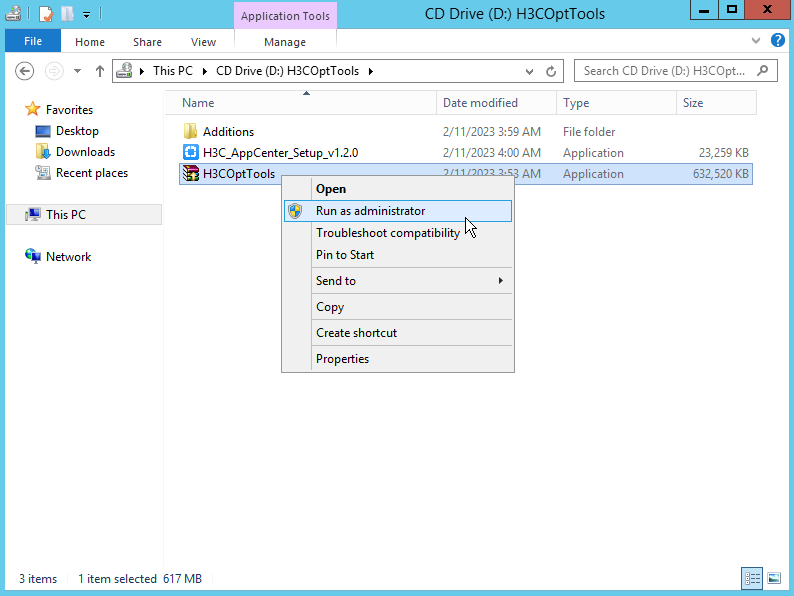Open the Manage tab under Application Tools
This screenshot has height=596, width=794.
pyautogui.click(x=285, y=42)
